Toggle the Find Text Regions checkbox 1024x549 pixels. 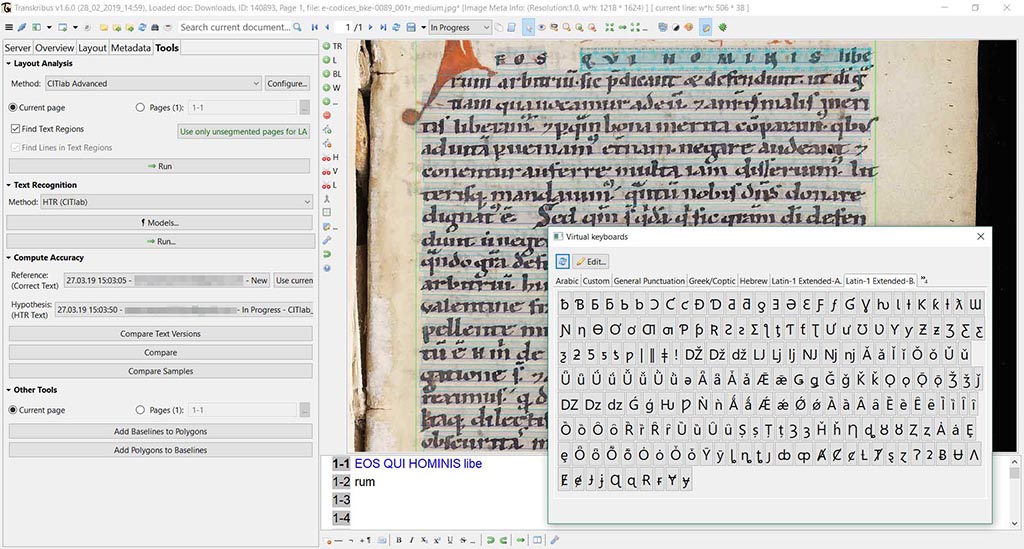click(x=15, y=129)
